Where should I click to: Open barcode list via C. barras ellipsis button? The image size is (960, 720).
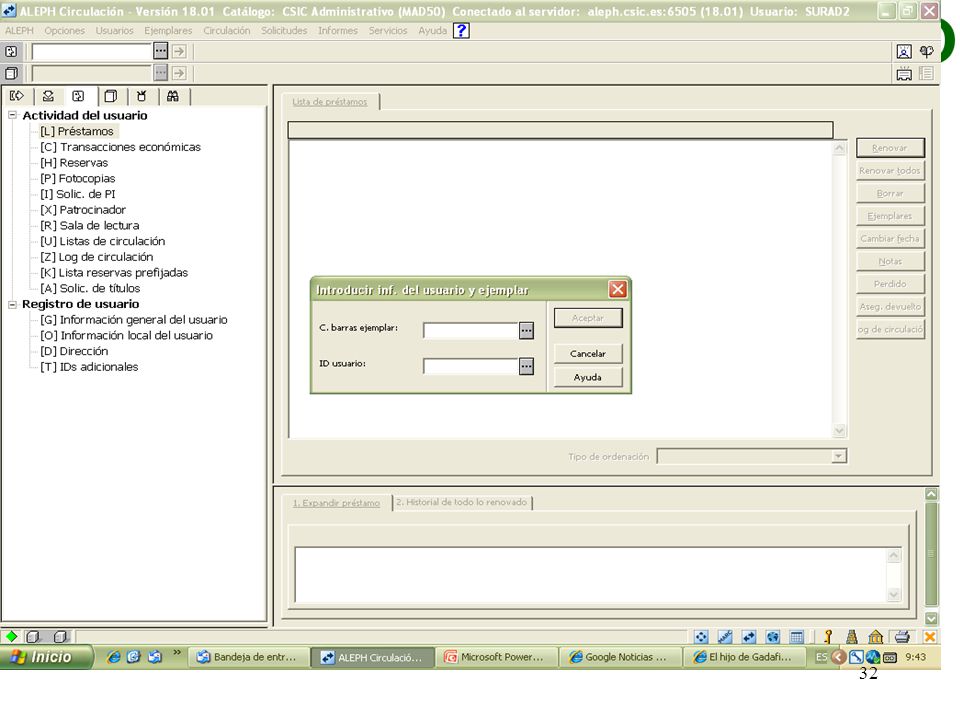(x=526, y=331)
